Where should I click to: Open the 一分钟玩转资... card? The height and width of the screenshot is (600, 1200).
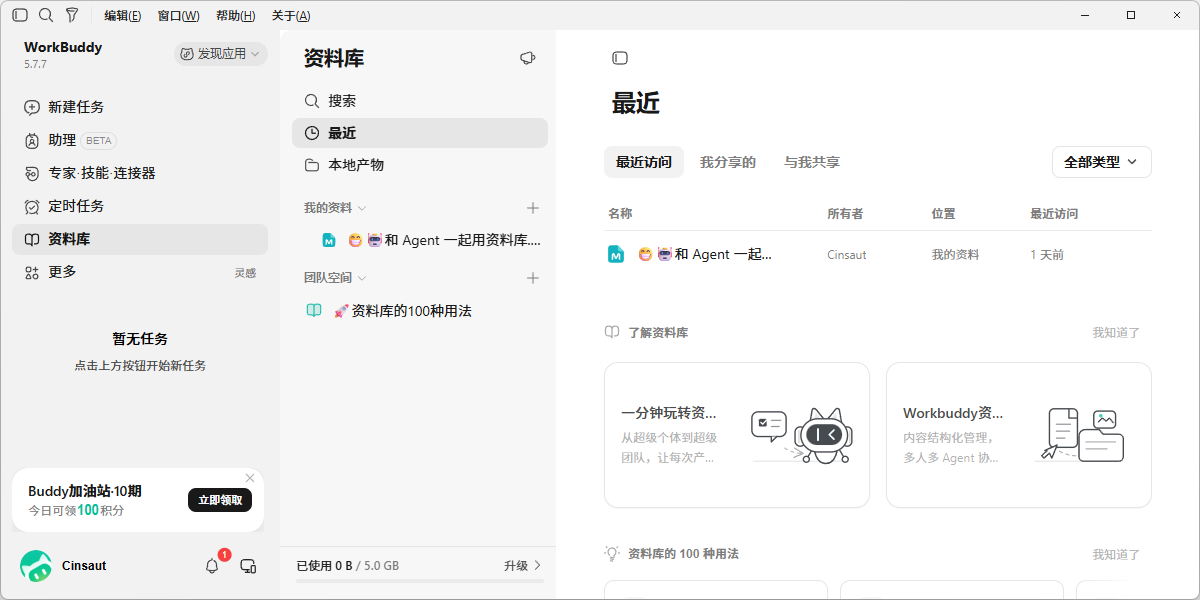coord(737,435)
